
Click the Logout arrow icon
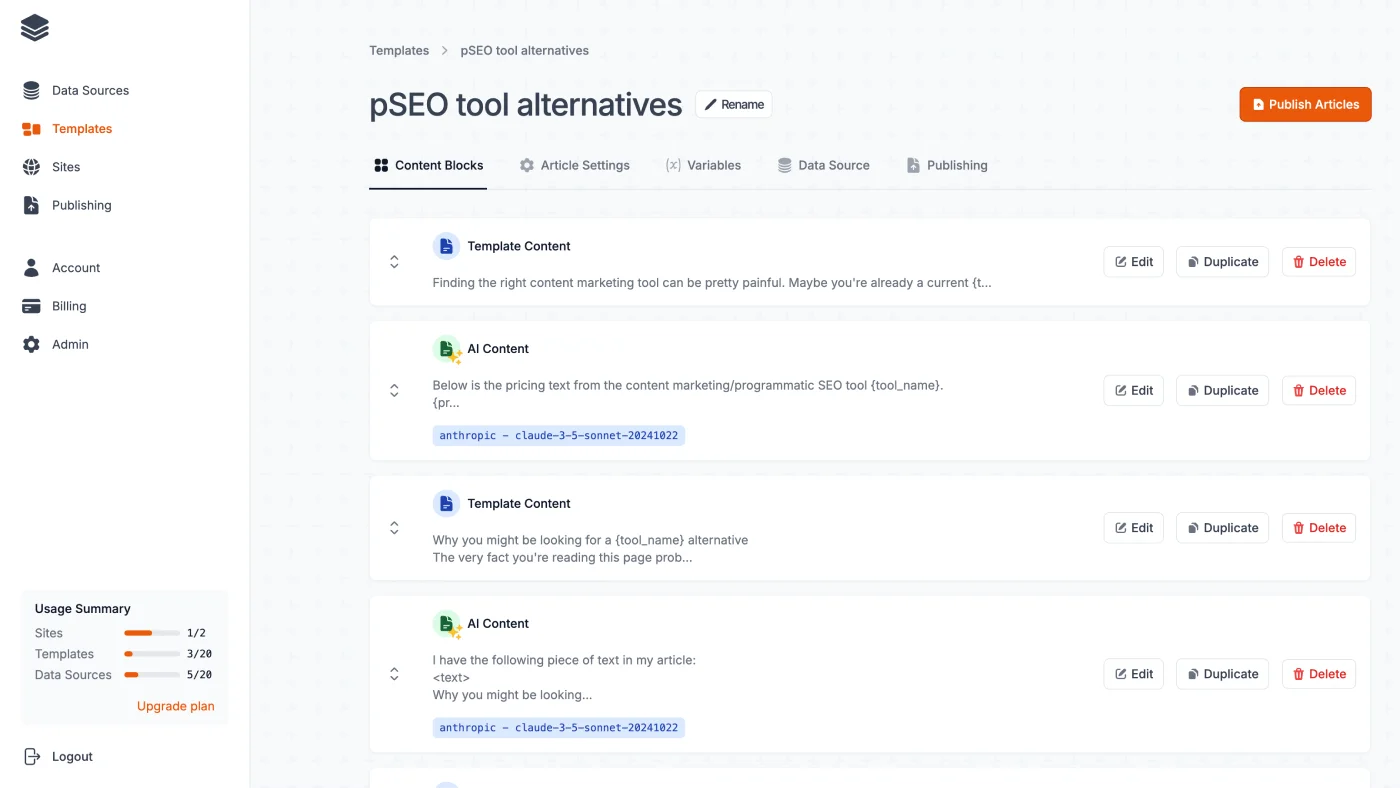click(x=32, y=756)
